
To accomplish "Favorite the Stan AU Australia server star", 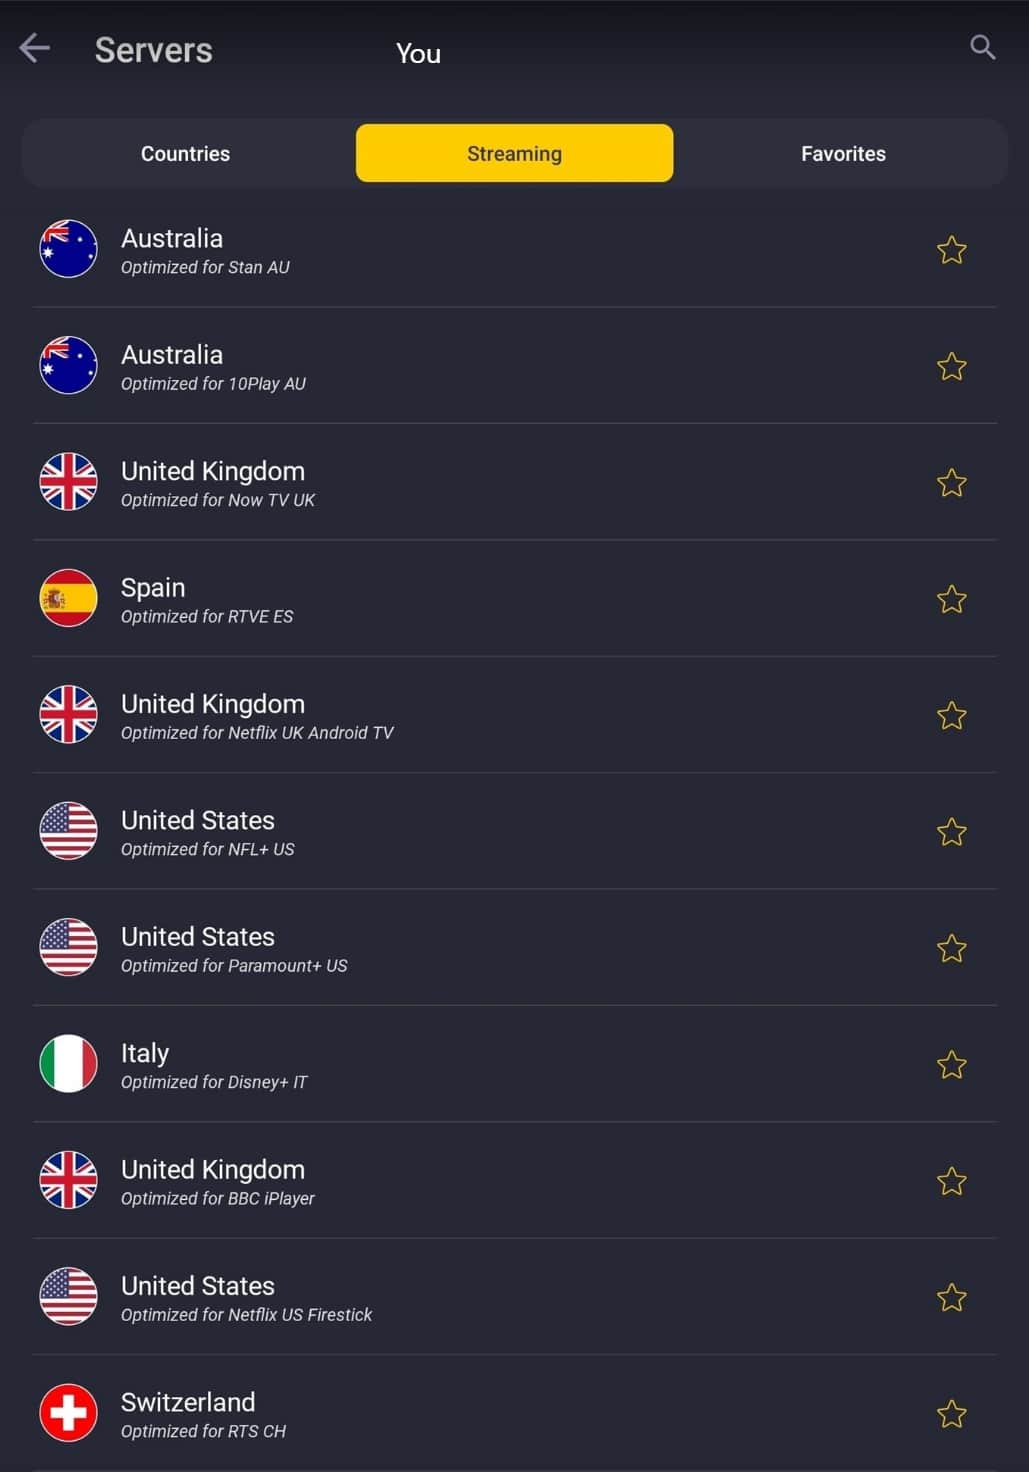I will [x=951, y=250].
